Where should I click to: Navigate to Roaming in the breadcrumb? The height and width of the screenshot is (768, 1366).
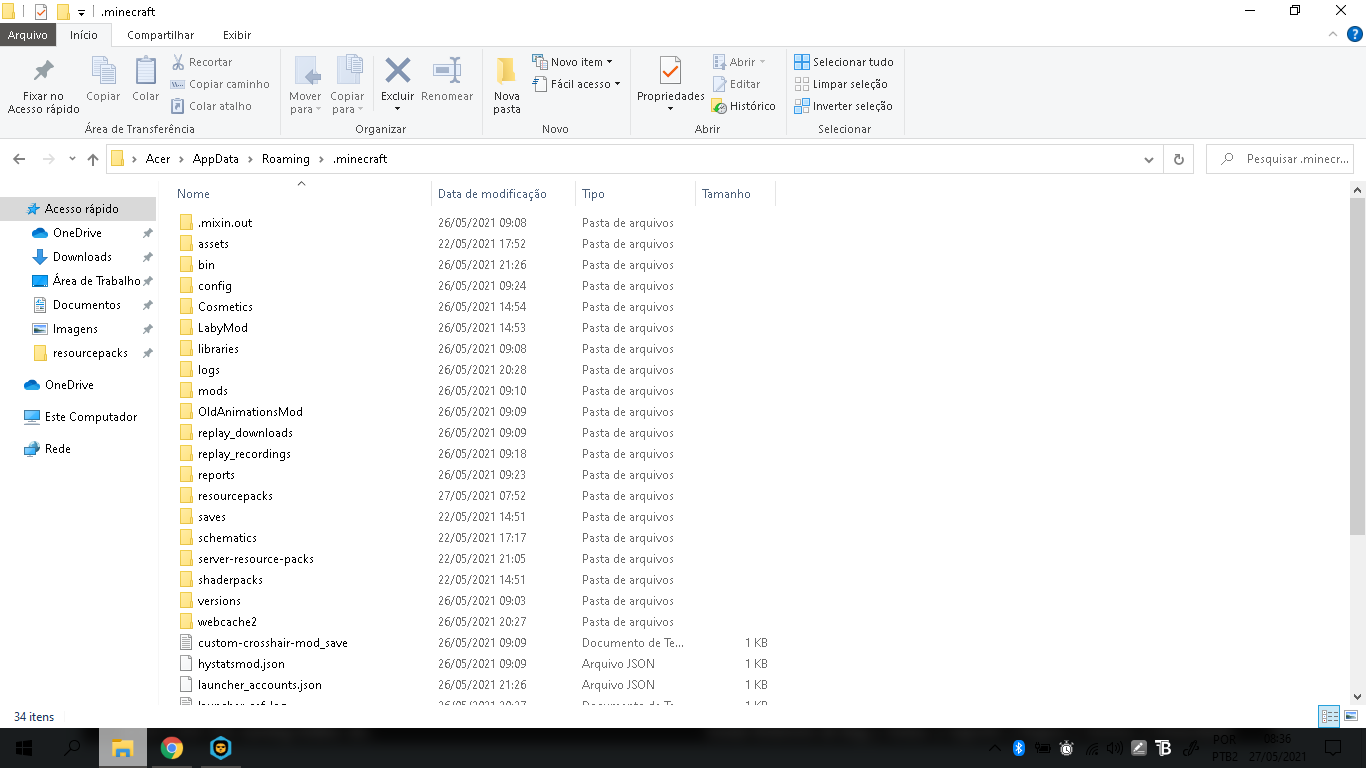(286, 159)
